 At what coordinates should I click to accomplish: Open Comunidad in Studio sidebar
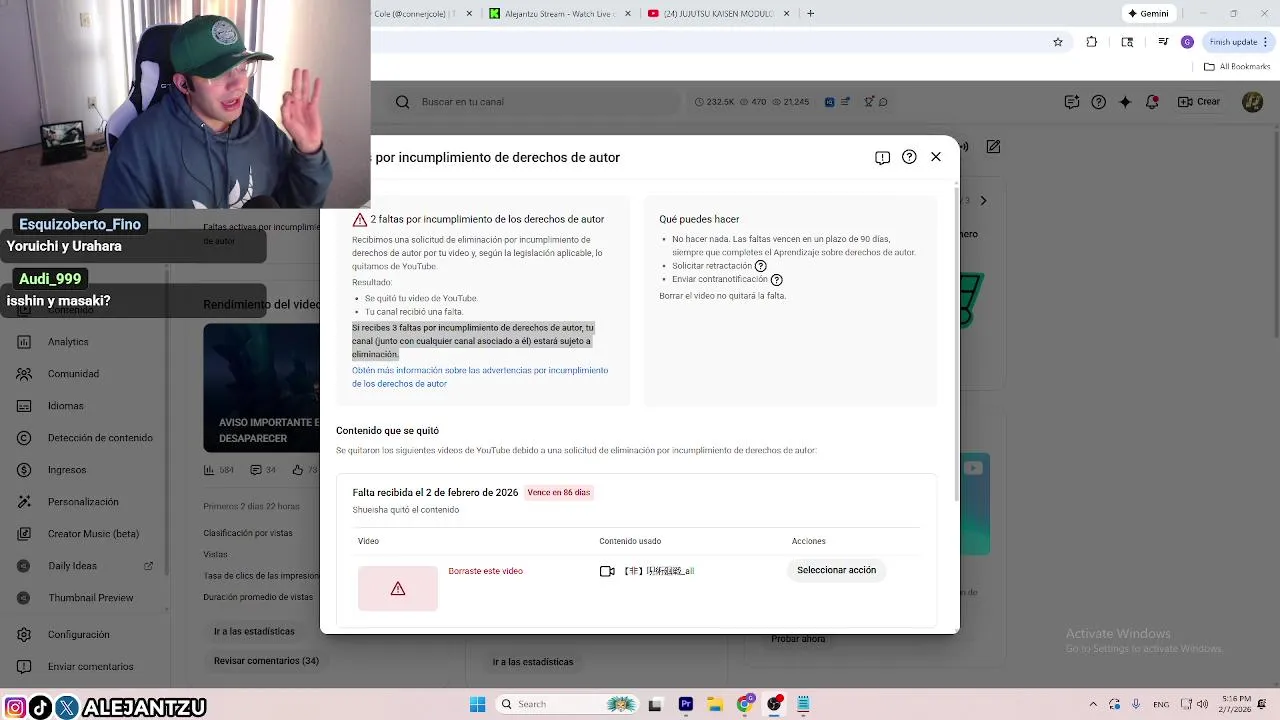point(73,374)
